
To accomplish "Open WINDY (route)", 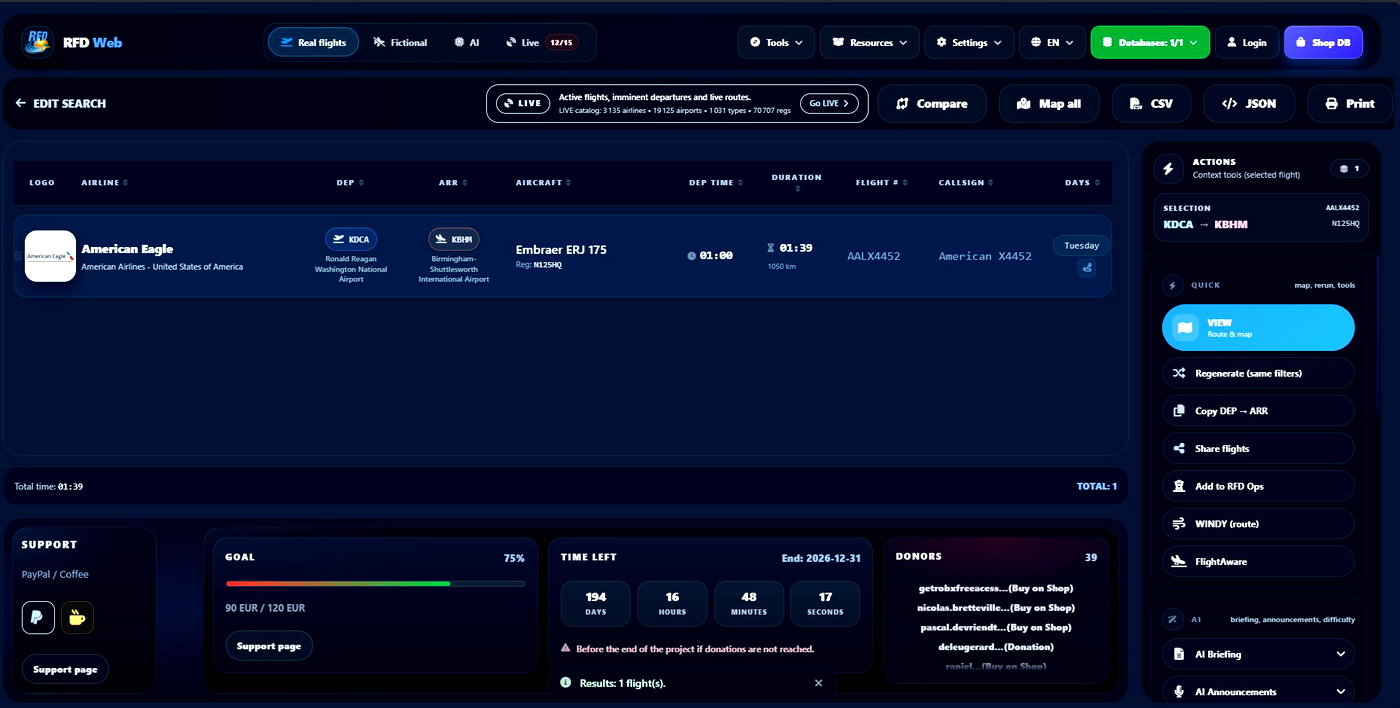I will click(1258, 524).
